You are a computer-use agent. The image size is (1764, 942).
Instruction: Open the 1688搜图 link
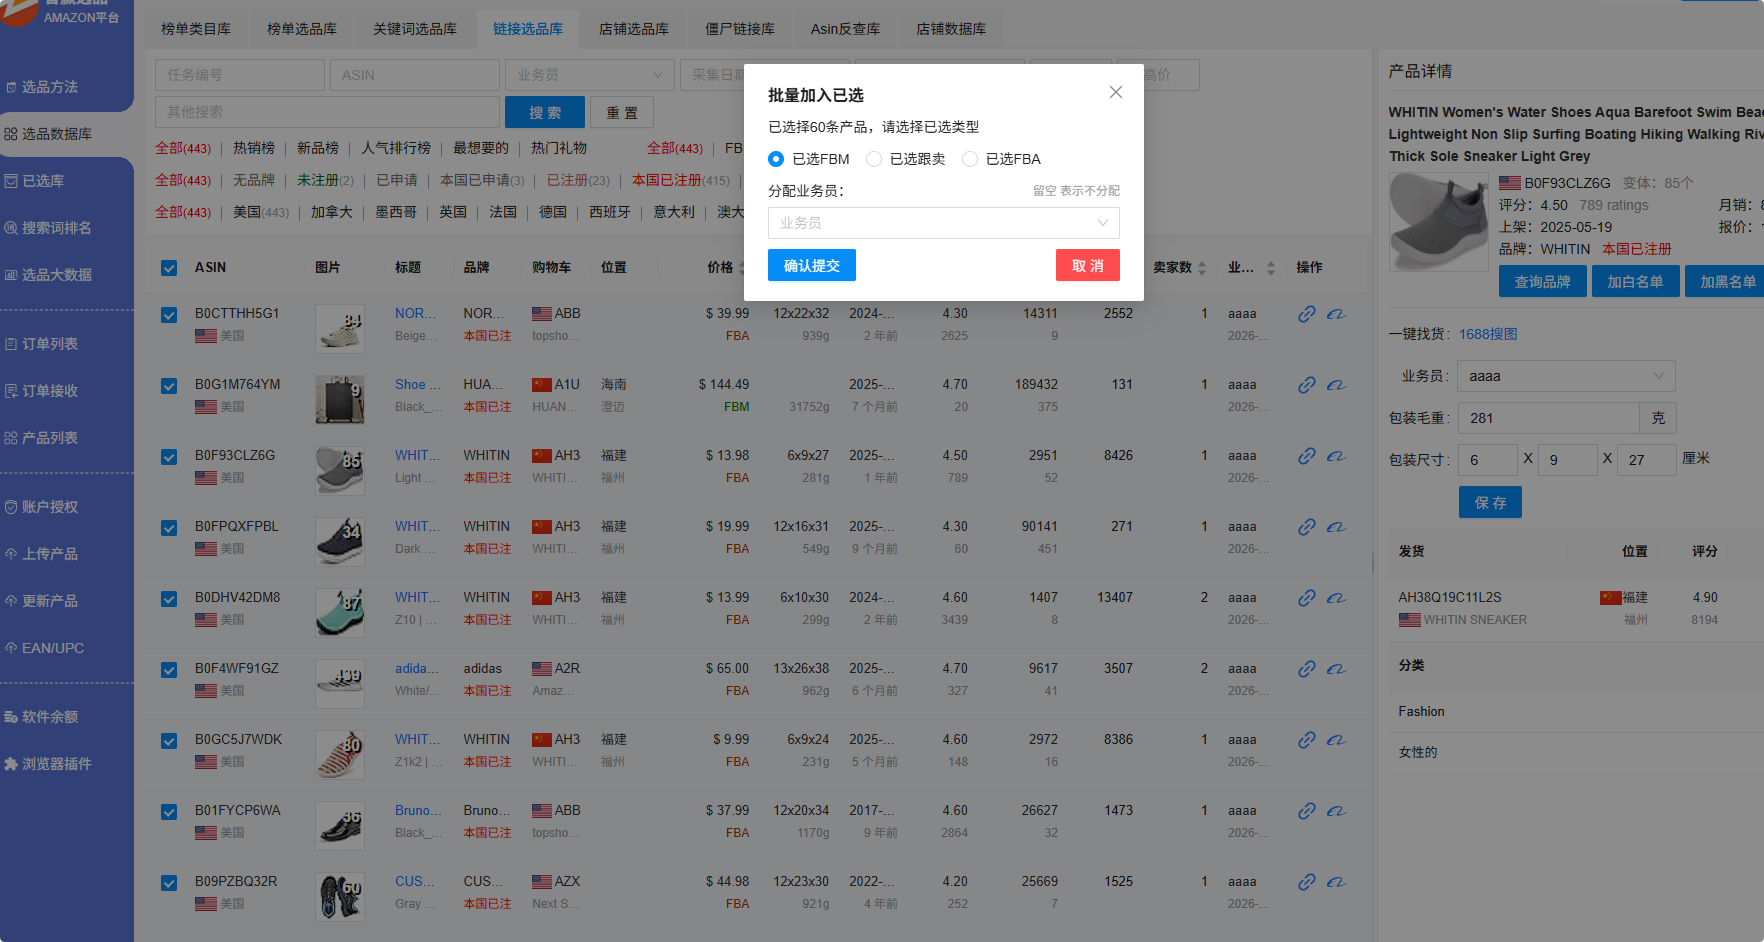point(1488,334)
